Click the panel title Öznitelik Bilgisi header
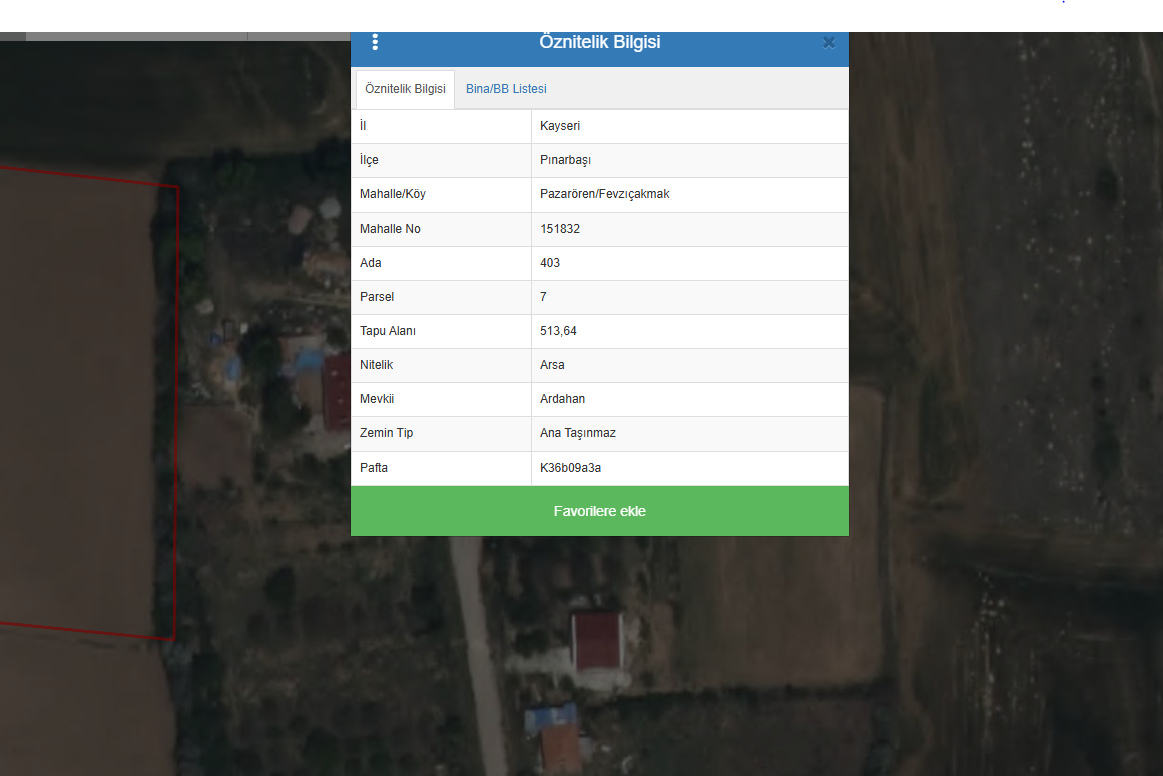Image resolution: width=1163 pixels, height=776 pixels. coord(599,42)
